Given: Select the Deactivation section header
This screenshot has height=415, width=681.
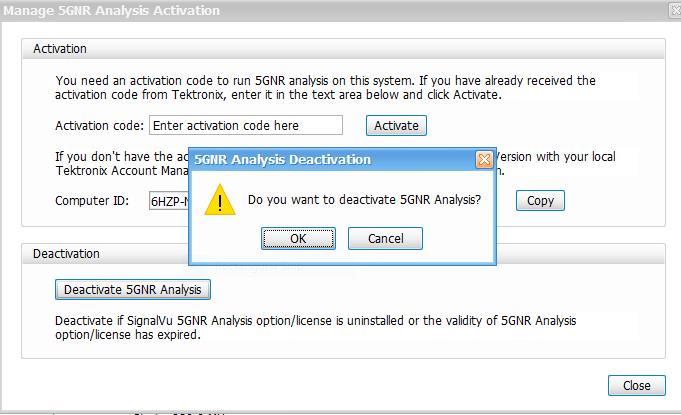Looking at the screenshot, I should (66, 254).
